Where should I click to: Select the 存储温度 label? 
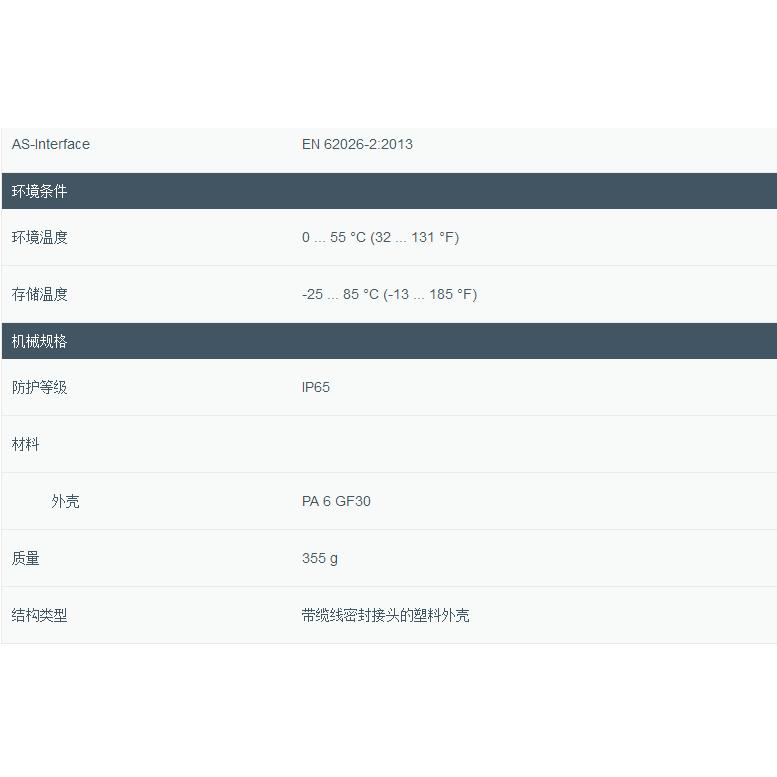click(x=39, y=294)
